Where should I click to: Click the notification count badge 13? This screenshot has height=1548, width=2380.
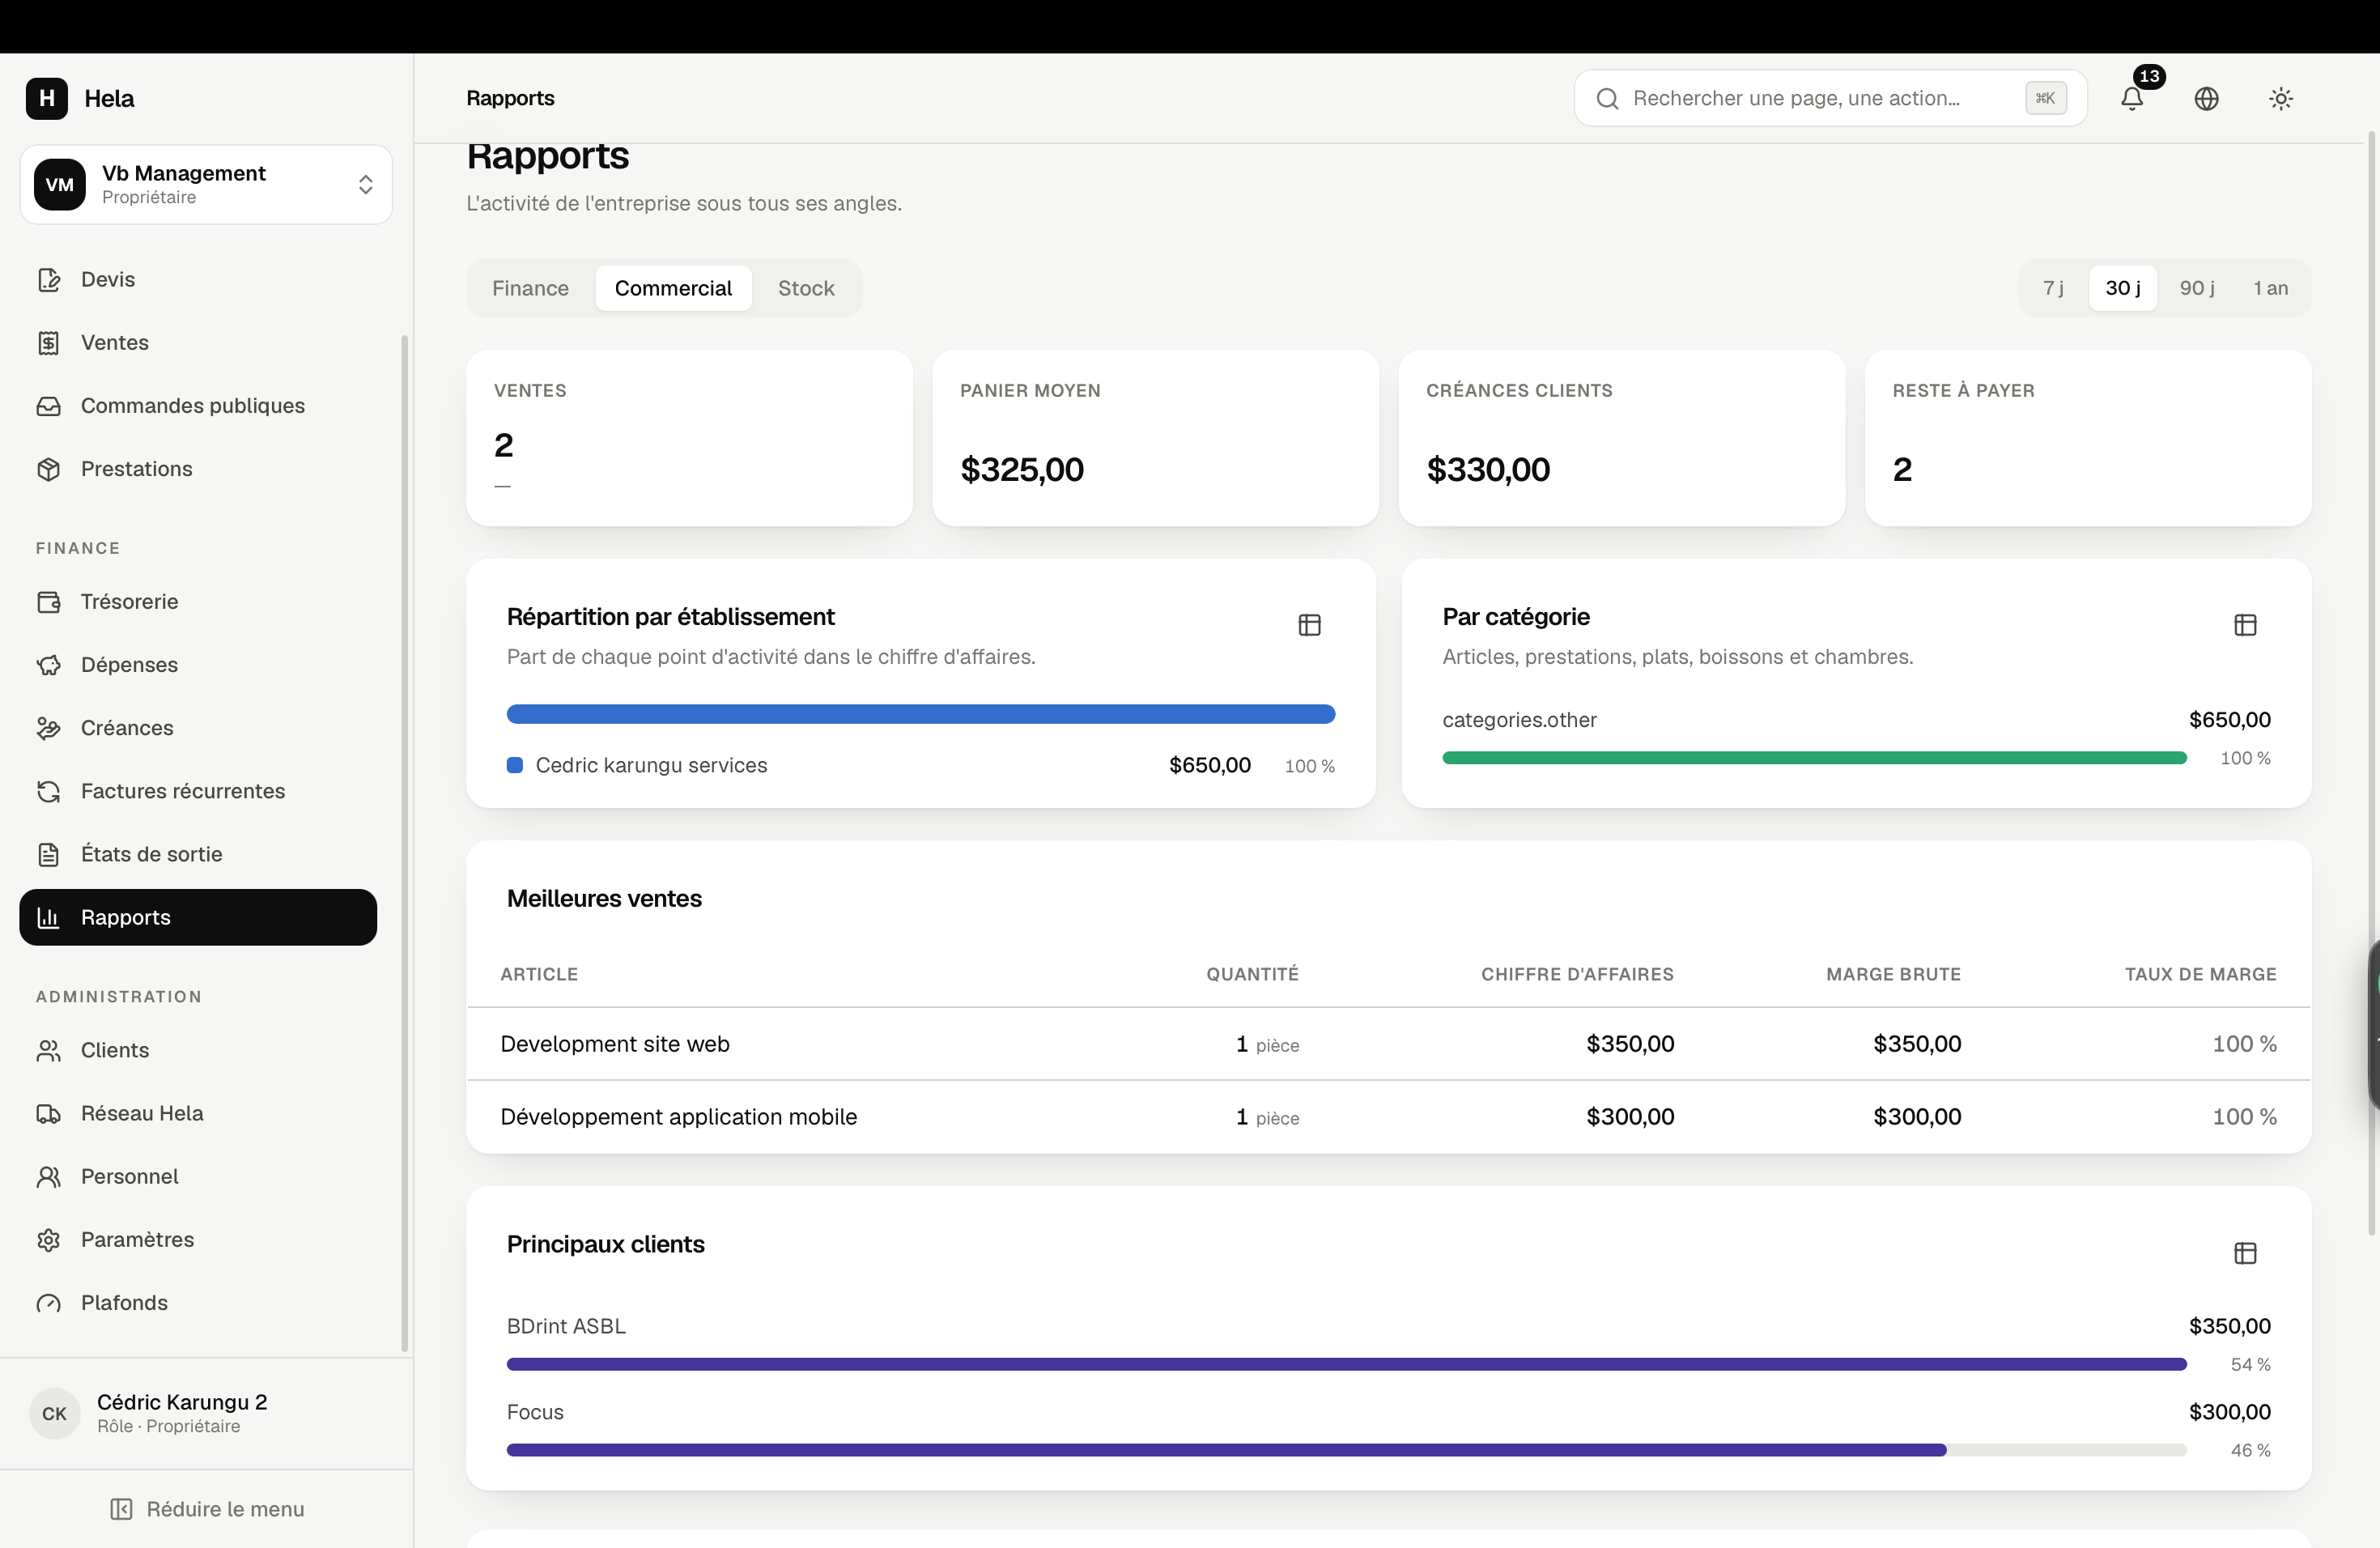click(2149, 76)
